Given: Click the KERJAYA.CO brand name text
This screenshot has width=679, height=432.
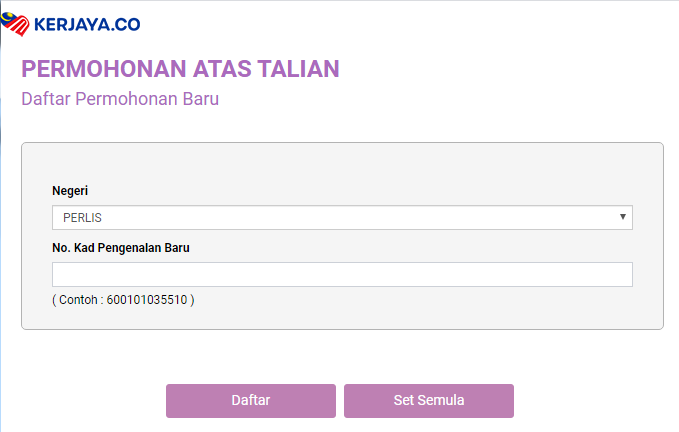Looking at the screenshot, I should 88,25.
